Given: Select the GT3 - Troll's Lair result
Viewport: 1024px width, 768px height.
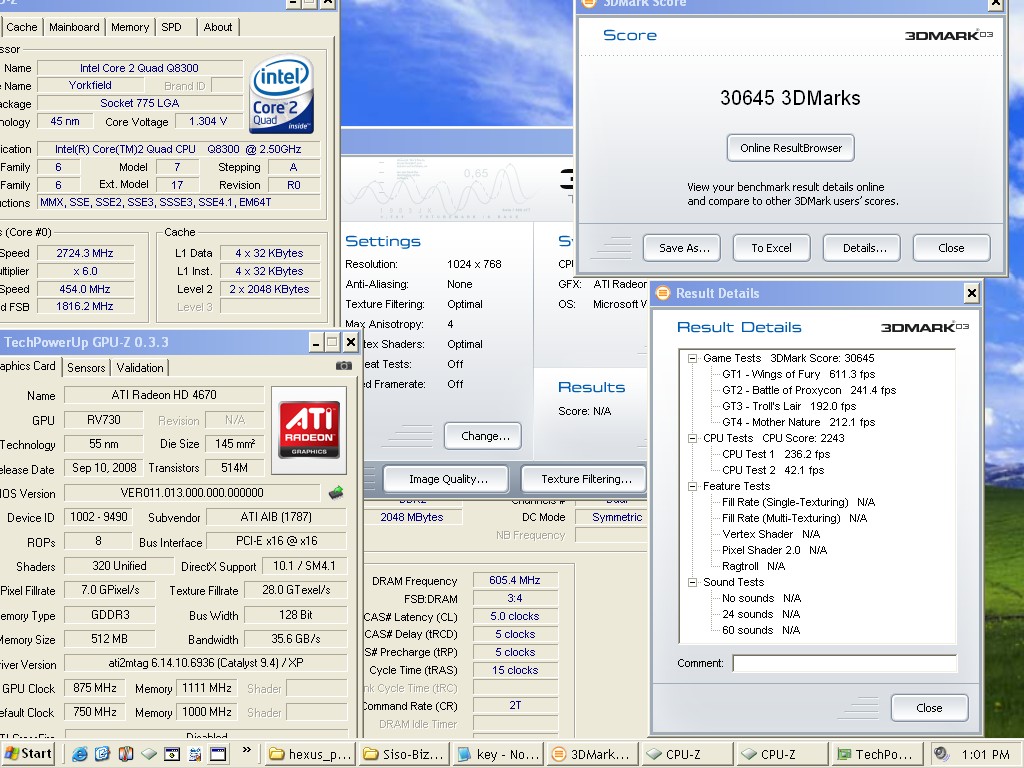Looking at the screenshot, I should coord(788,406).
